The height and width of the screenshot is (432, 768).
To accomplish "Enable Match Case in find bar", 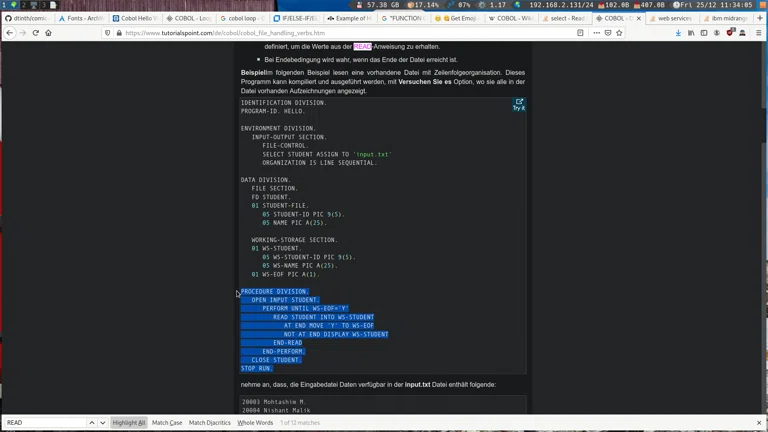I will pos(167,423).
